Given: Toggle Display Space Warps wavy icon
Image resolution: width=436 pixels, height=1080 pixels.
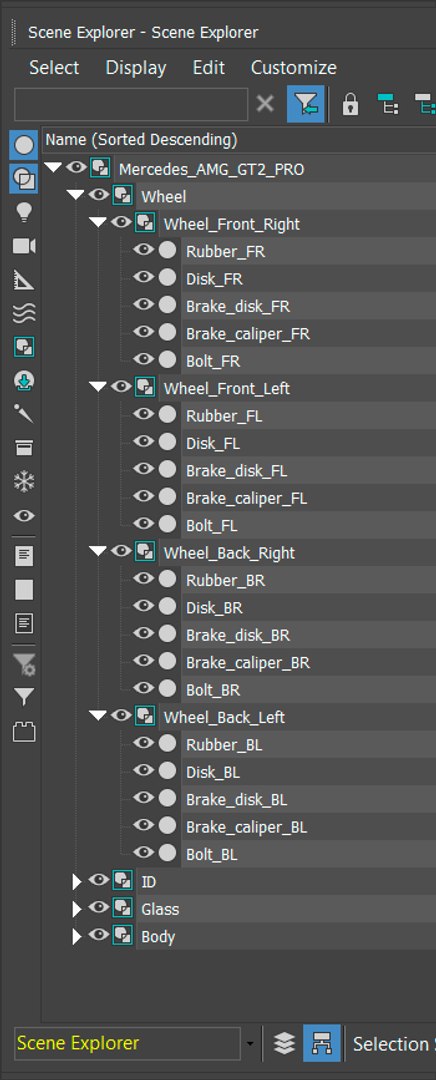Looking at the screenshot, I should coord(24,314).
